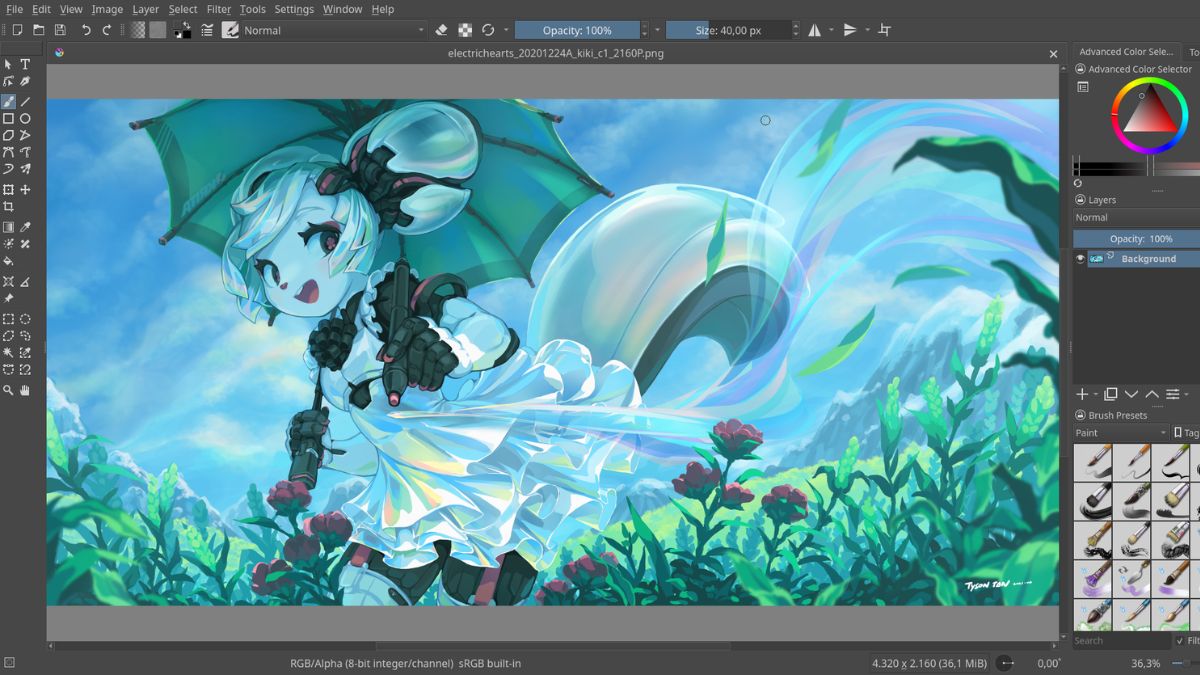This screenshot has width=1200, height=675.
Task: Select the Zoom magnifier tool
Action: coord(9,390)
